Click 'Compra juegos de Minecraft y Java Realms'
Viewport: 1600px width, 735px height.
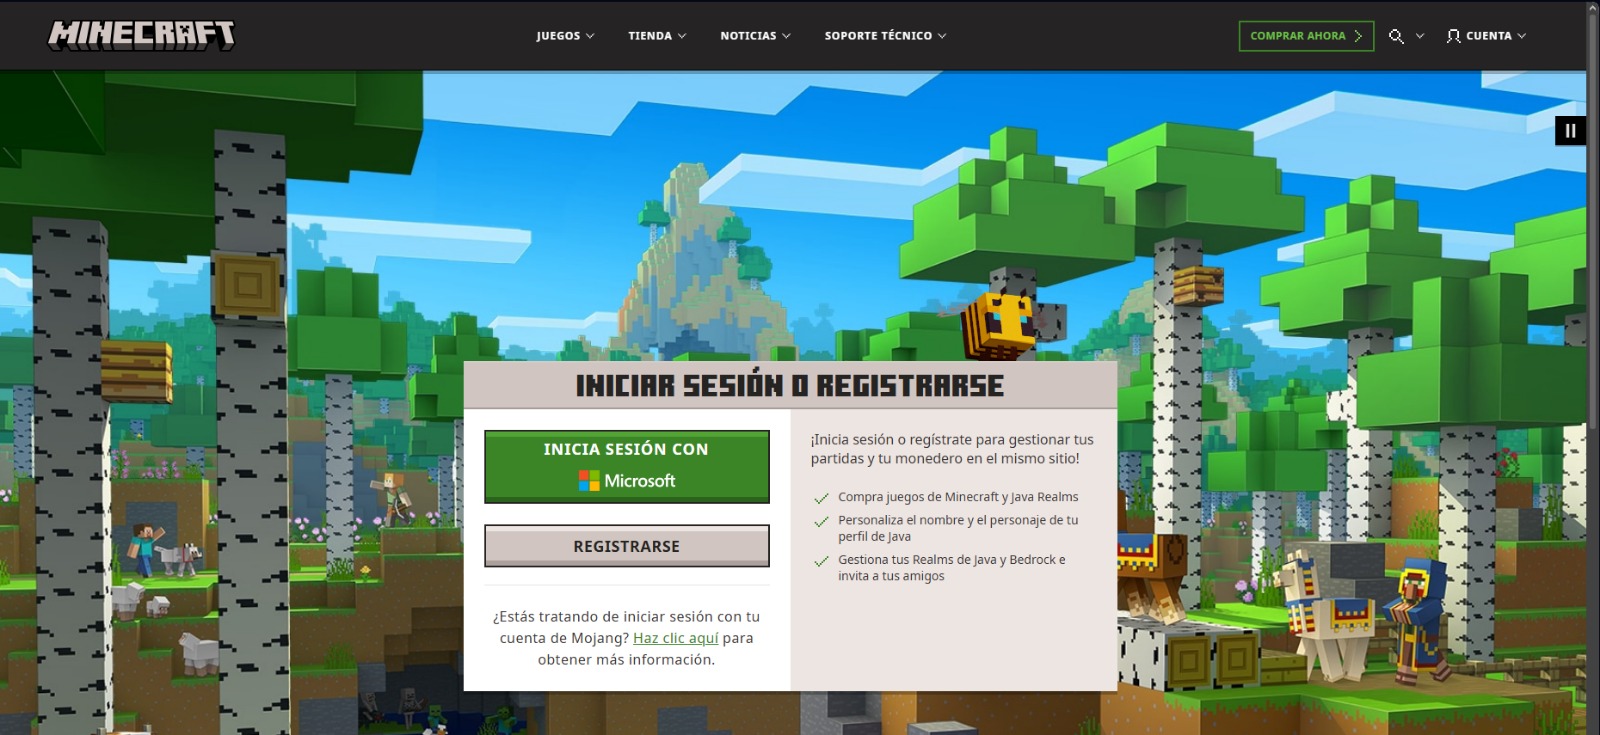[958, 497]
